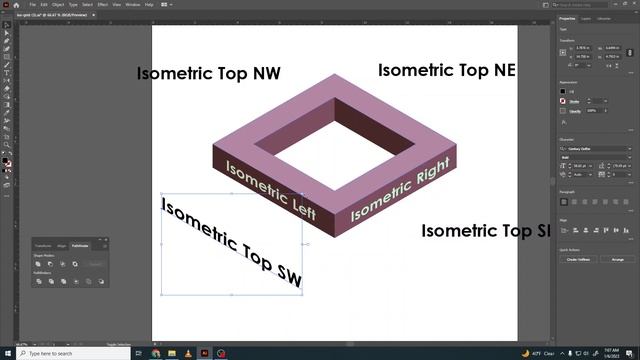The image size is (640, 360).
Task: Toggle the constrain width and height link
Action: tap(630, 53)
